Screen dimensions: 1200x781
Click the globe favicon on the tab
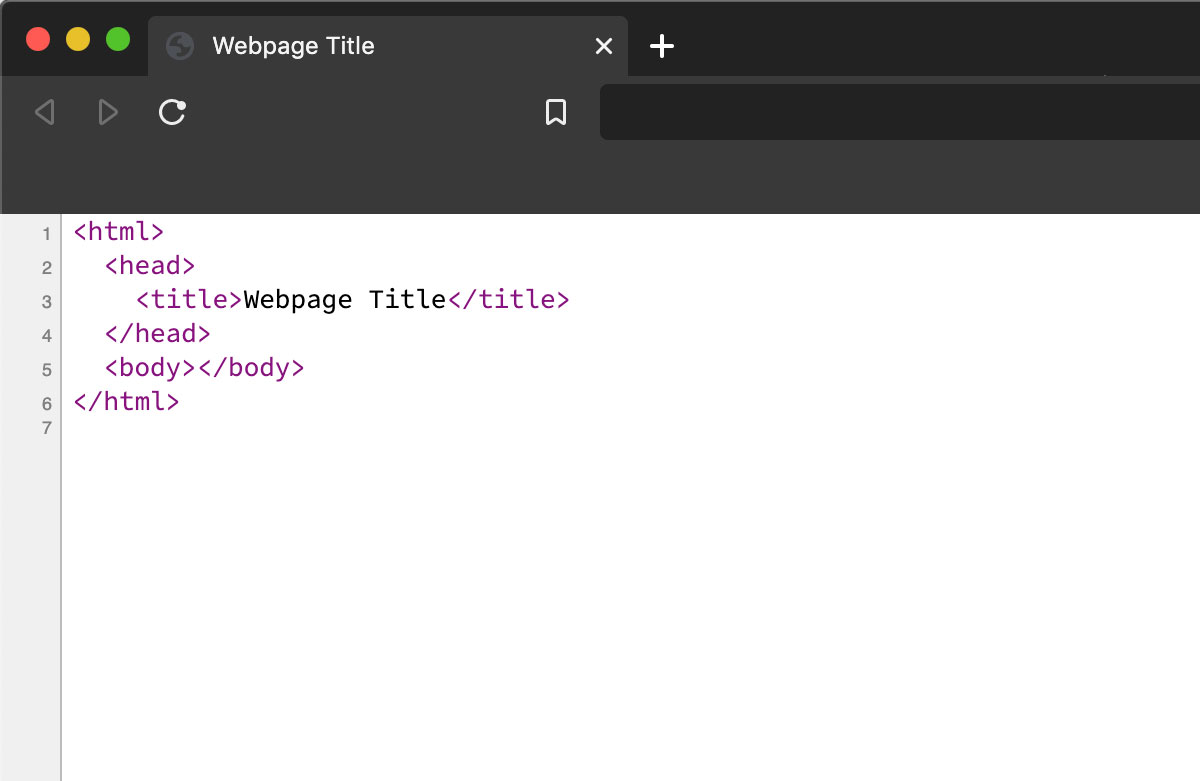point(179,46)
